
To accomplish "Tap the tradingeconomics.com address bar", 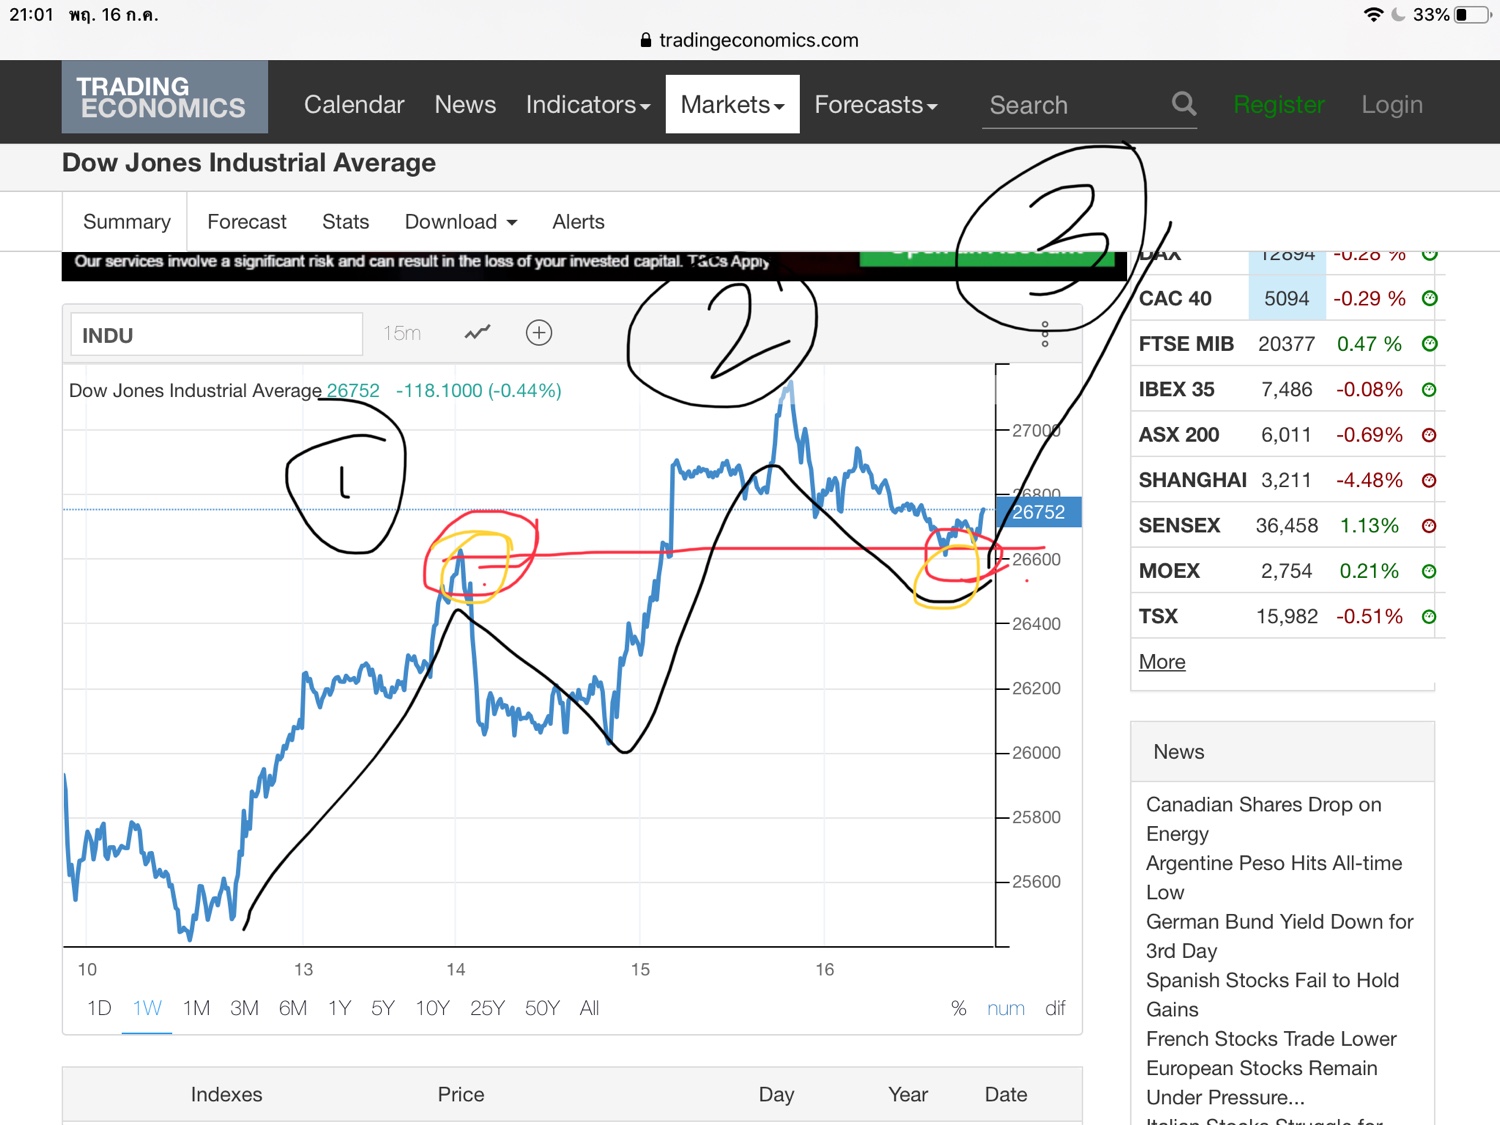I will 749,40.
